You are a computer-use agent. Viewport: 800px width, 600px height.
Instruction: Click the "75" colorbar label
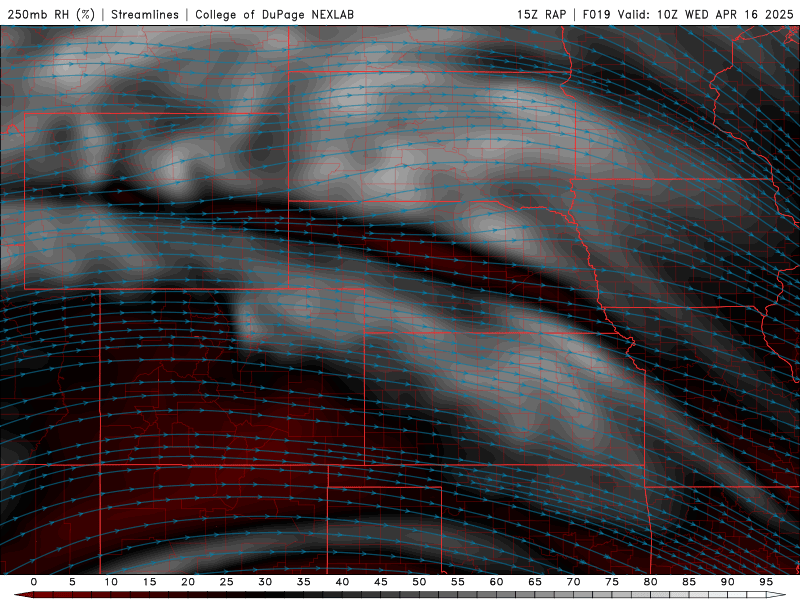612,582
